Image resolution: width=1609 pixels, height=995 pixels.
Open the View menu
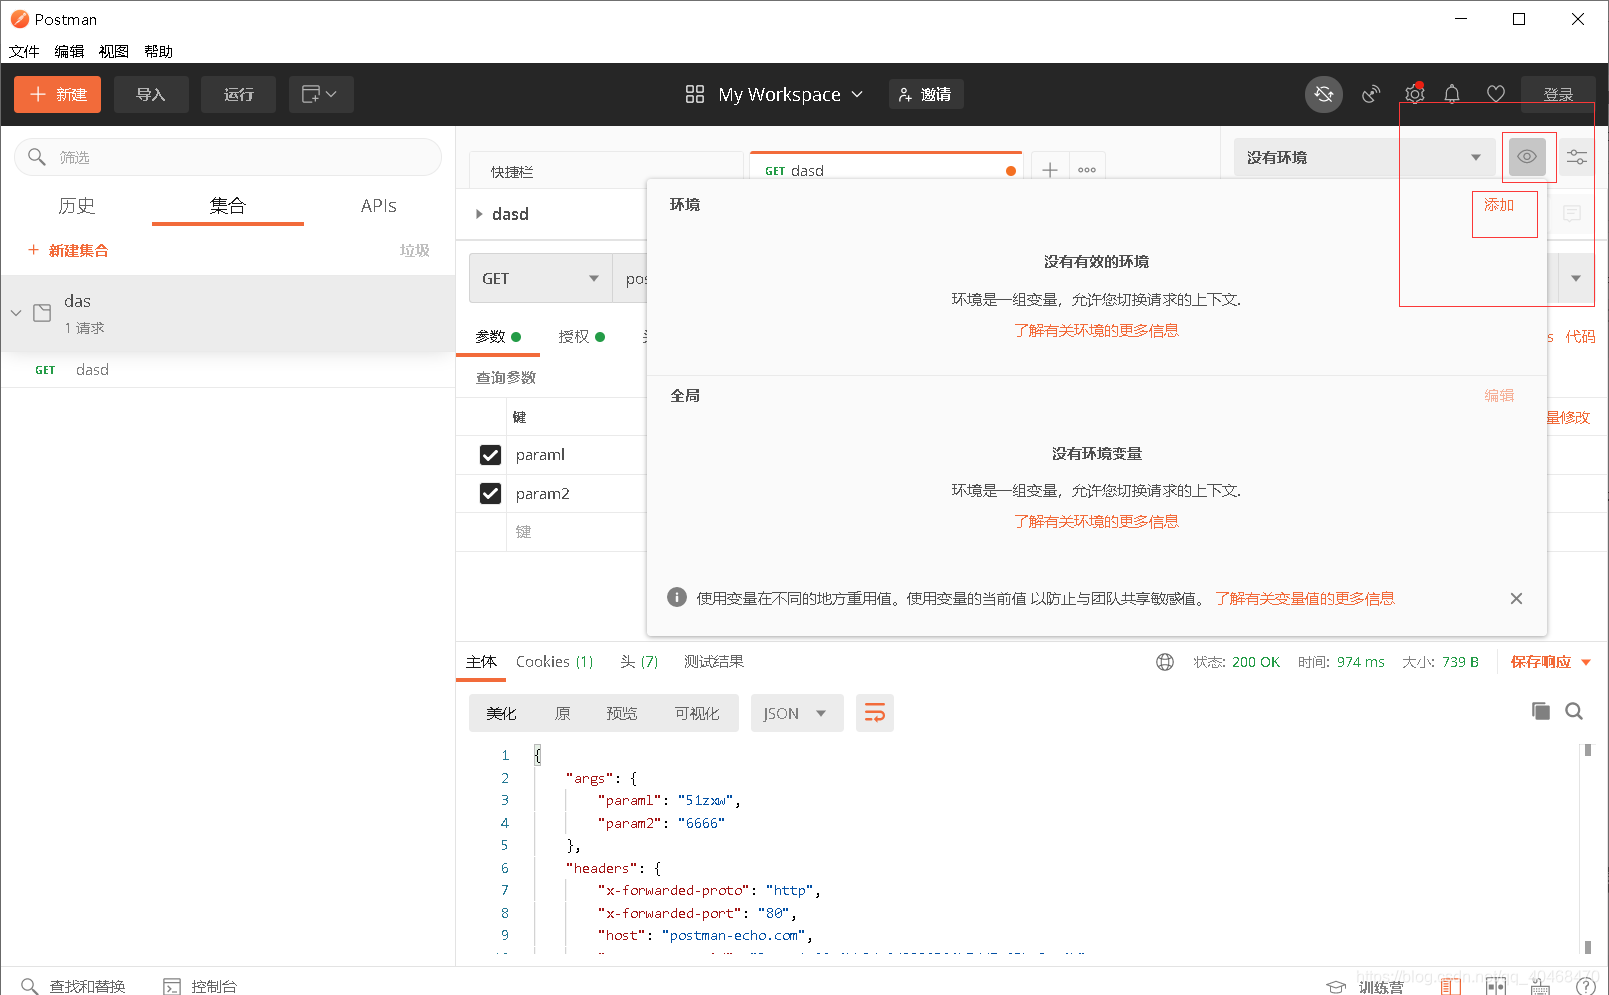click(114, 51)
